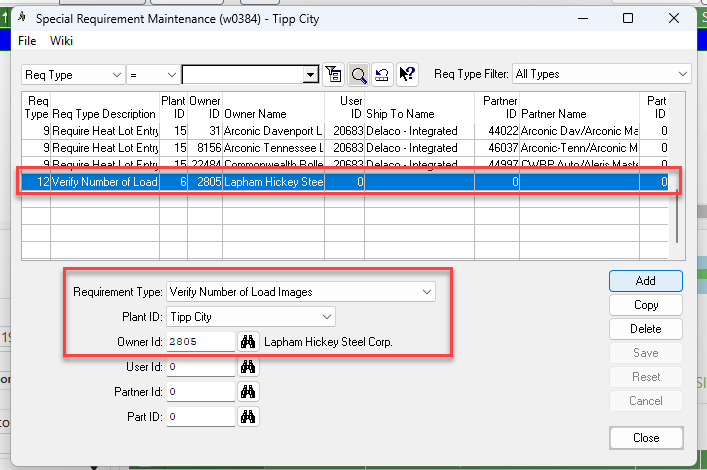Click partner ID cell 44022

(x=497, y=131)
